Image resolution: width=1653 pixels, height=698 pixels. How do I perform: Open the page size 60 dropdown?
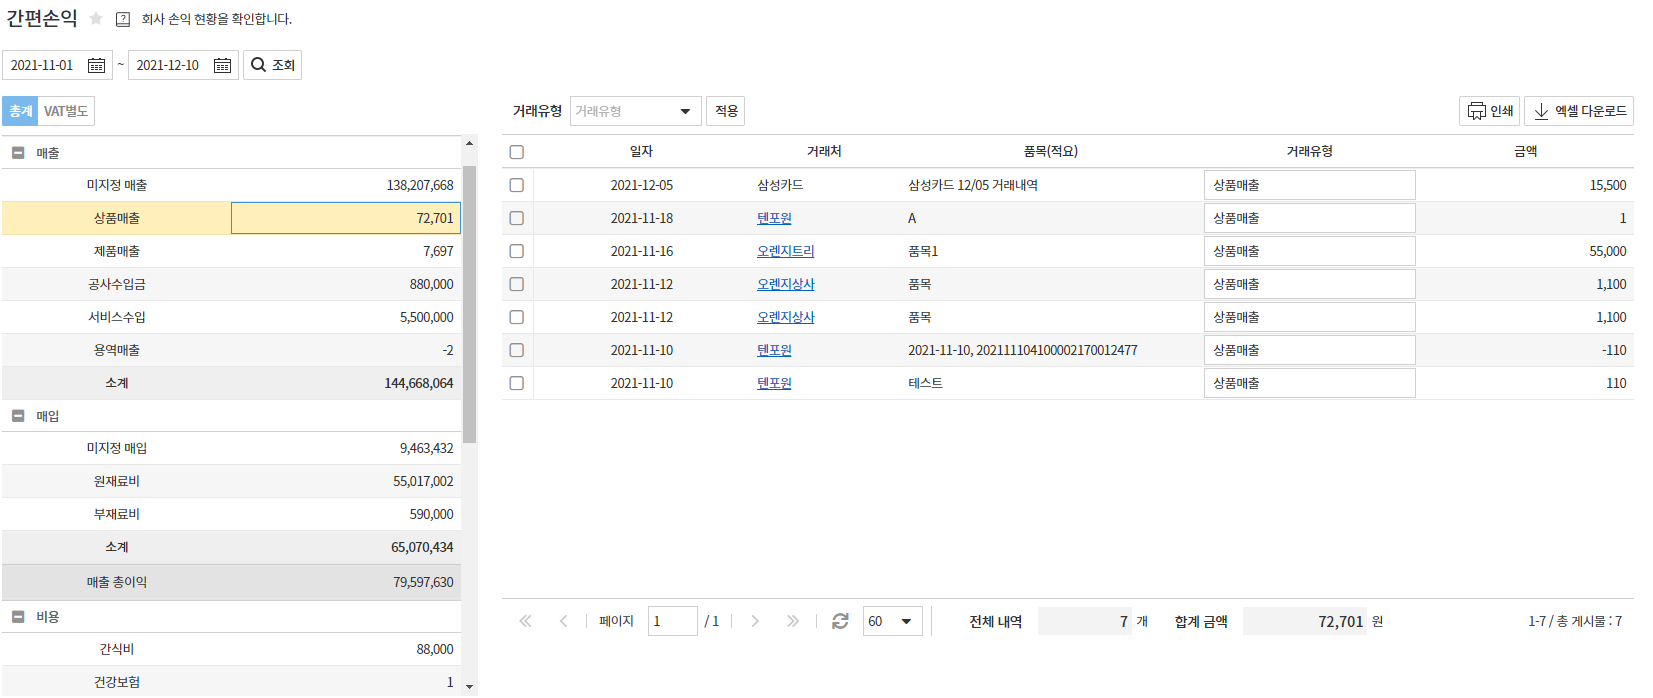(x=891, y=621)
